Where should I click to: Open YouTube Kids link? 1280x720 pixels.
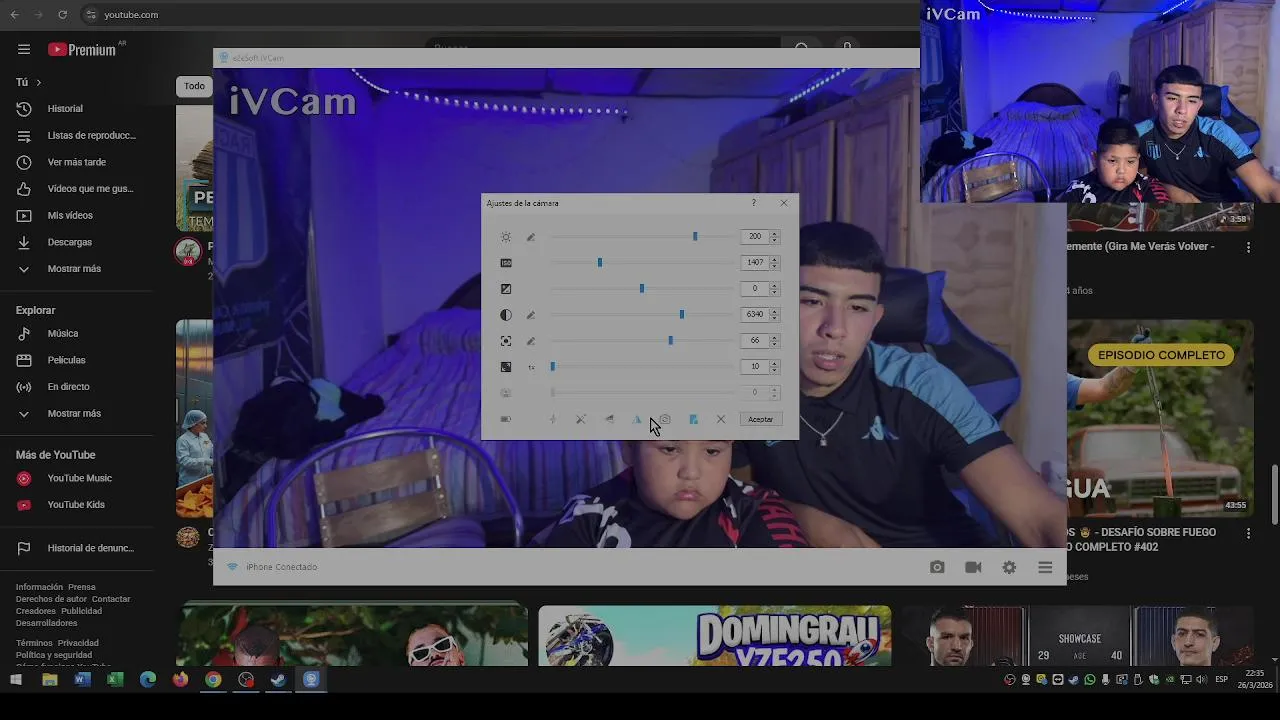tap(76, 505)
